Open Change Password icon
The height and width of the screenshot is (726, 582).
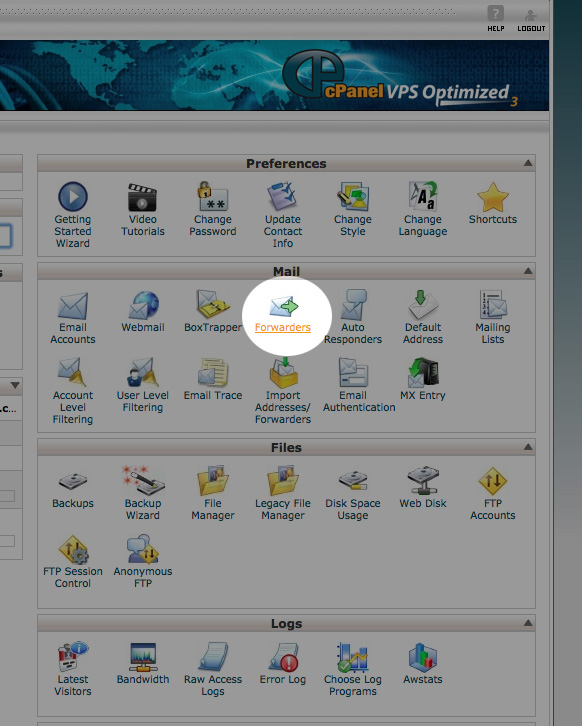click(213, 196)
